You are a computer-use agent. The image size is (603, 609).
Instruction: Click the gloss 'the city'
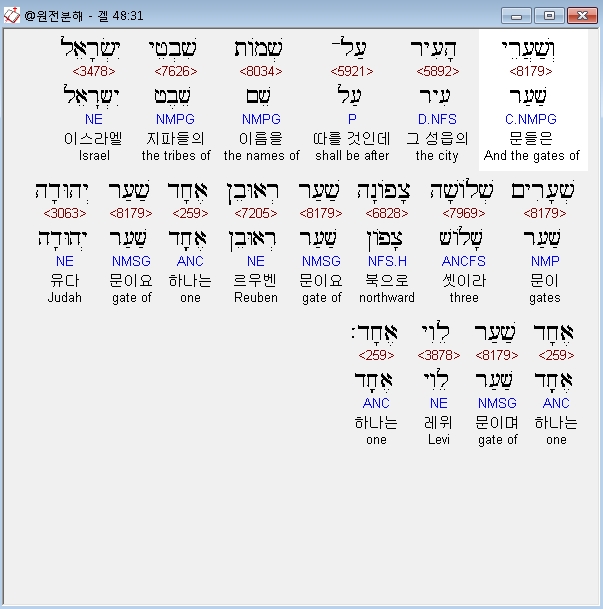[x=437, y=156]
